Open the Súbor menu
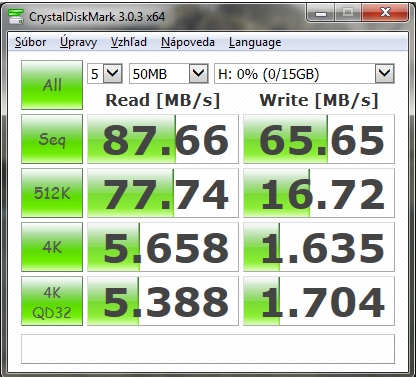The width and height of the screenshot is (416, 377). 30,42
